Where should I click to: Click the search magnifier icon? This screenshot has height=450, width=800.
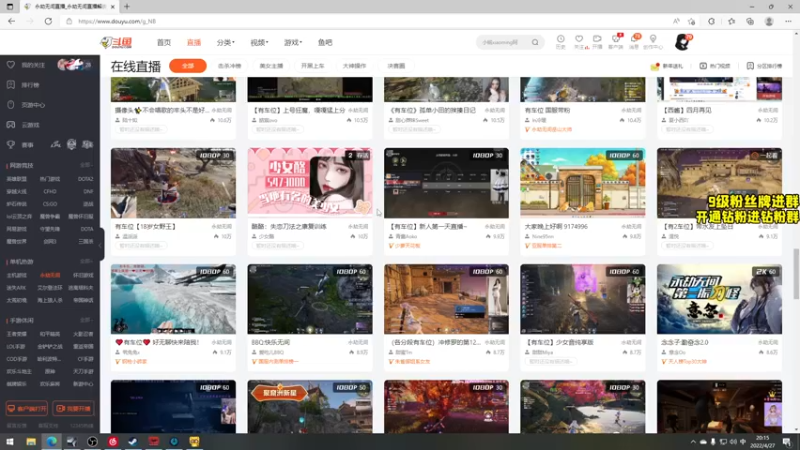point(535,42)
